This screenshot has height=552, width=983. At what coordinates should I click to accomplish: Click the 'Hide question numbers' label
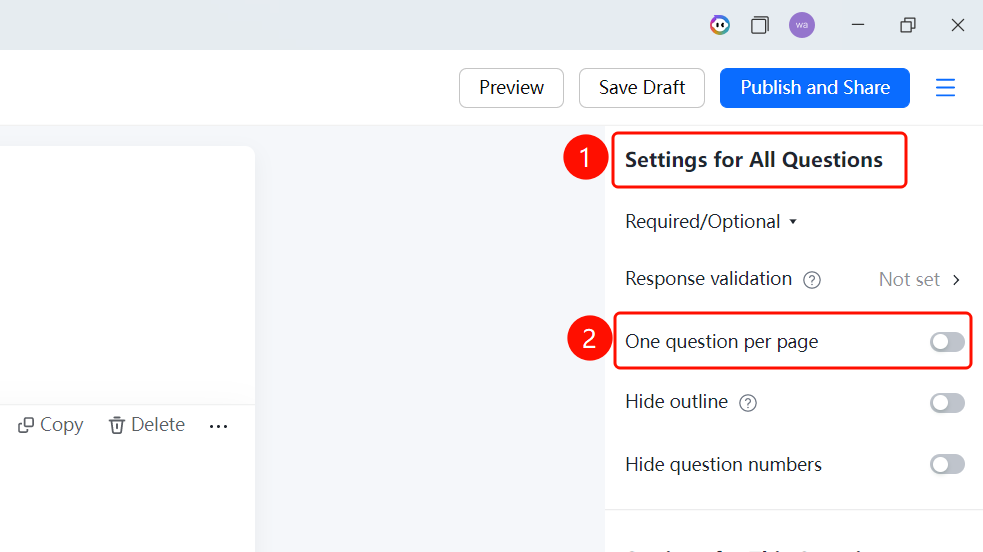coord(723,464)
